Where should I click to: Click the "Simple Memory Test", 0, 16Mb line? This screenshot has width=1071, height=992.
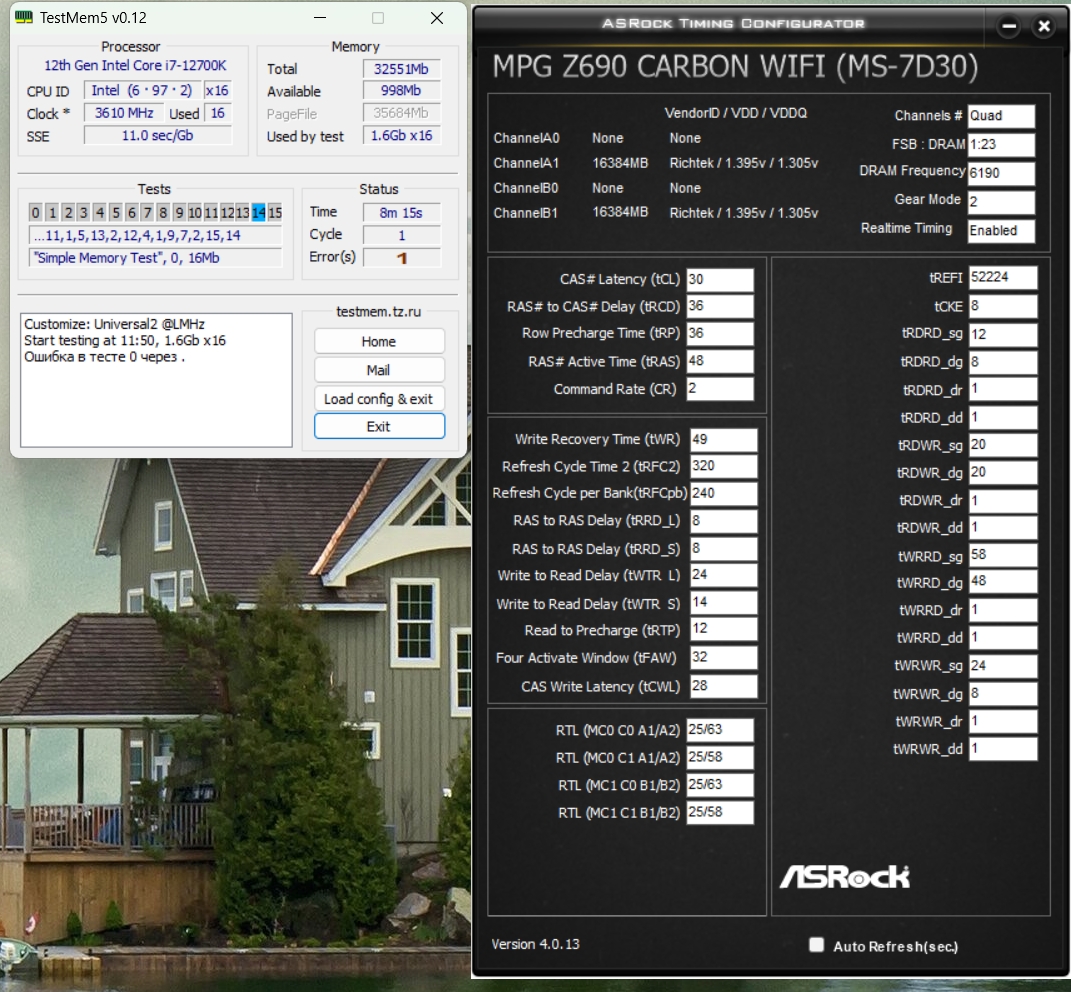point(156,258)
